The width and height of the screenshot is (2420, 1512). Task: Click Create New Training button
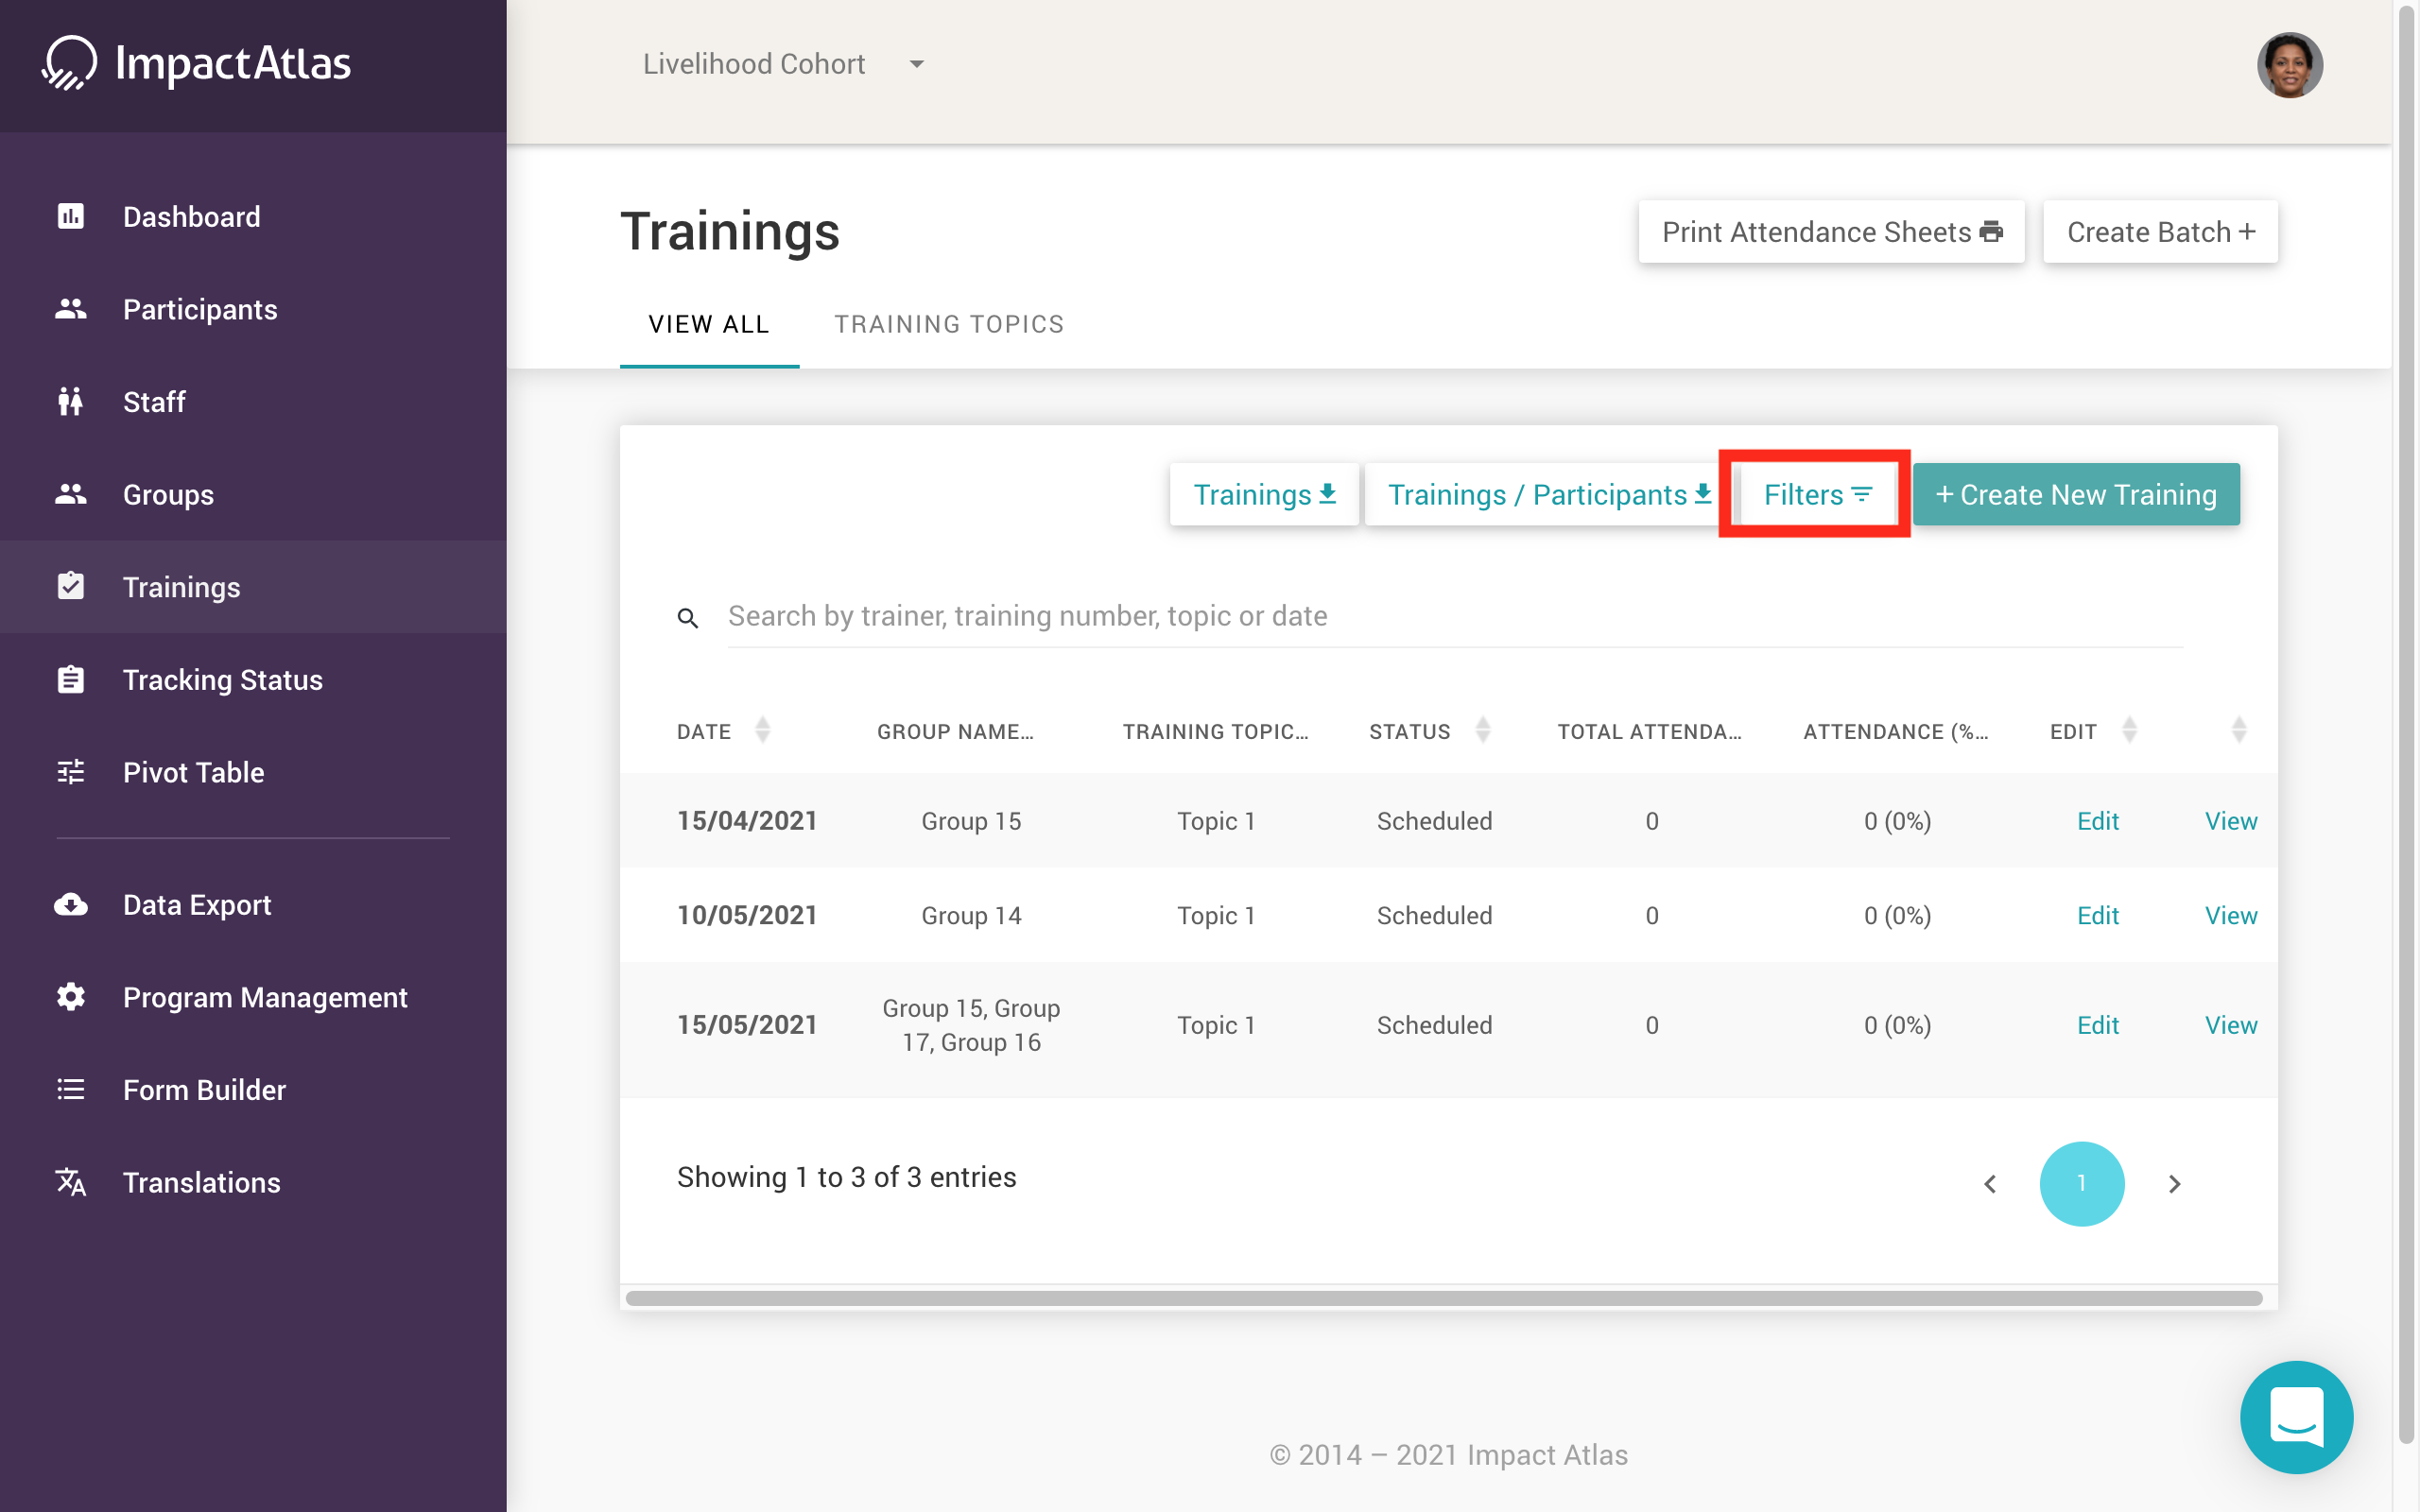(x=2075, y=495)
